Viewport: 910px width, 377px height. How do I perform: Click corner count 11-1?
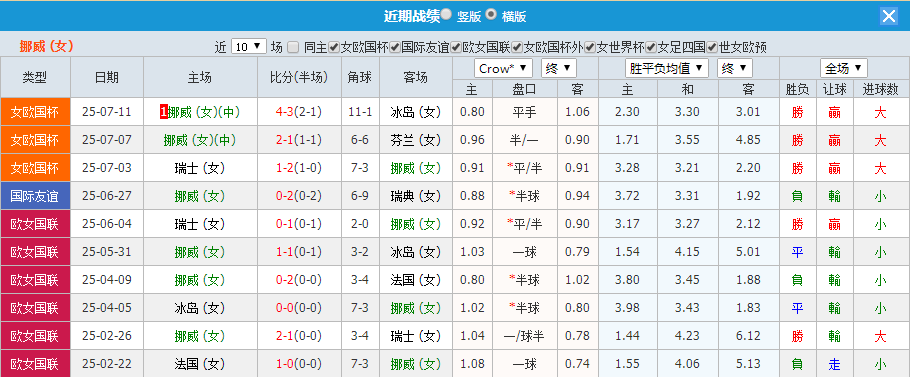click(x=360, y=112)
